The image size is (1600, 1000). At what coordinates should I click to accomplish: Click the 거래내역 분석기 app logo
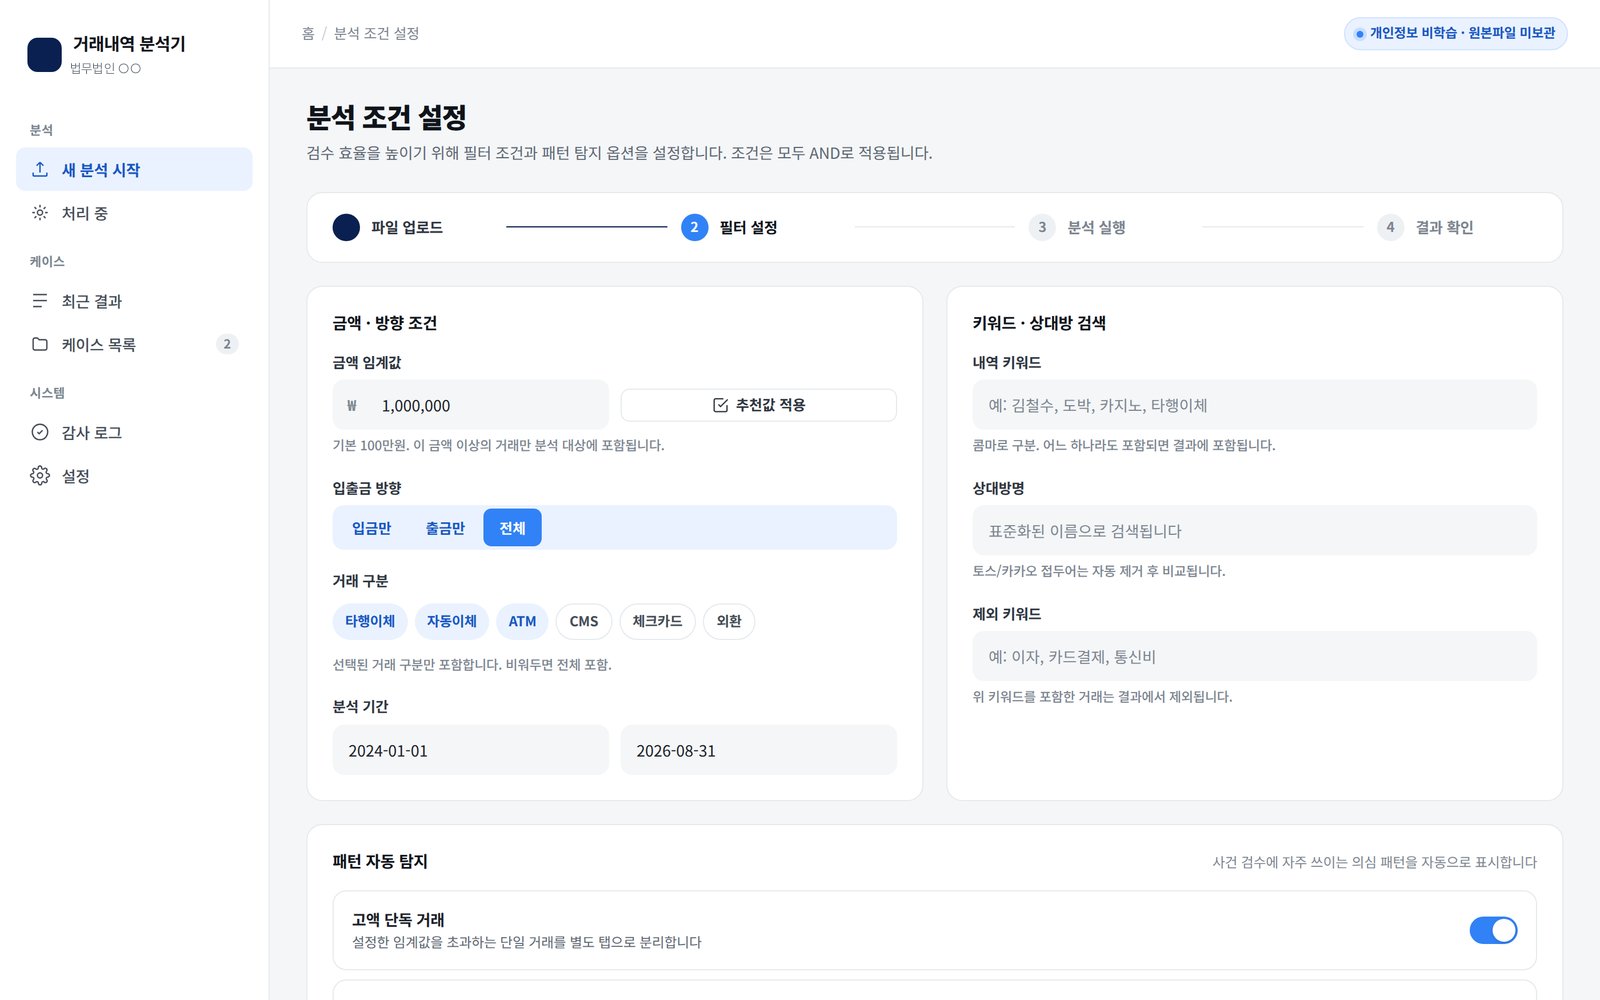(x=44, y=54)
